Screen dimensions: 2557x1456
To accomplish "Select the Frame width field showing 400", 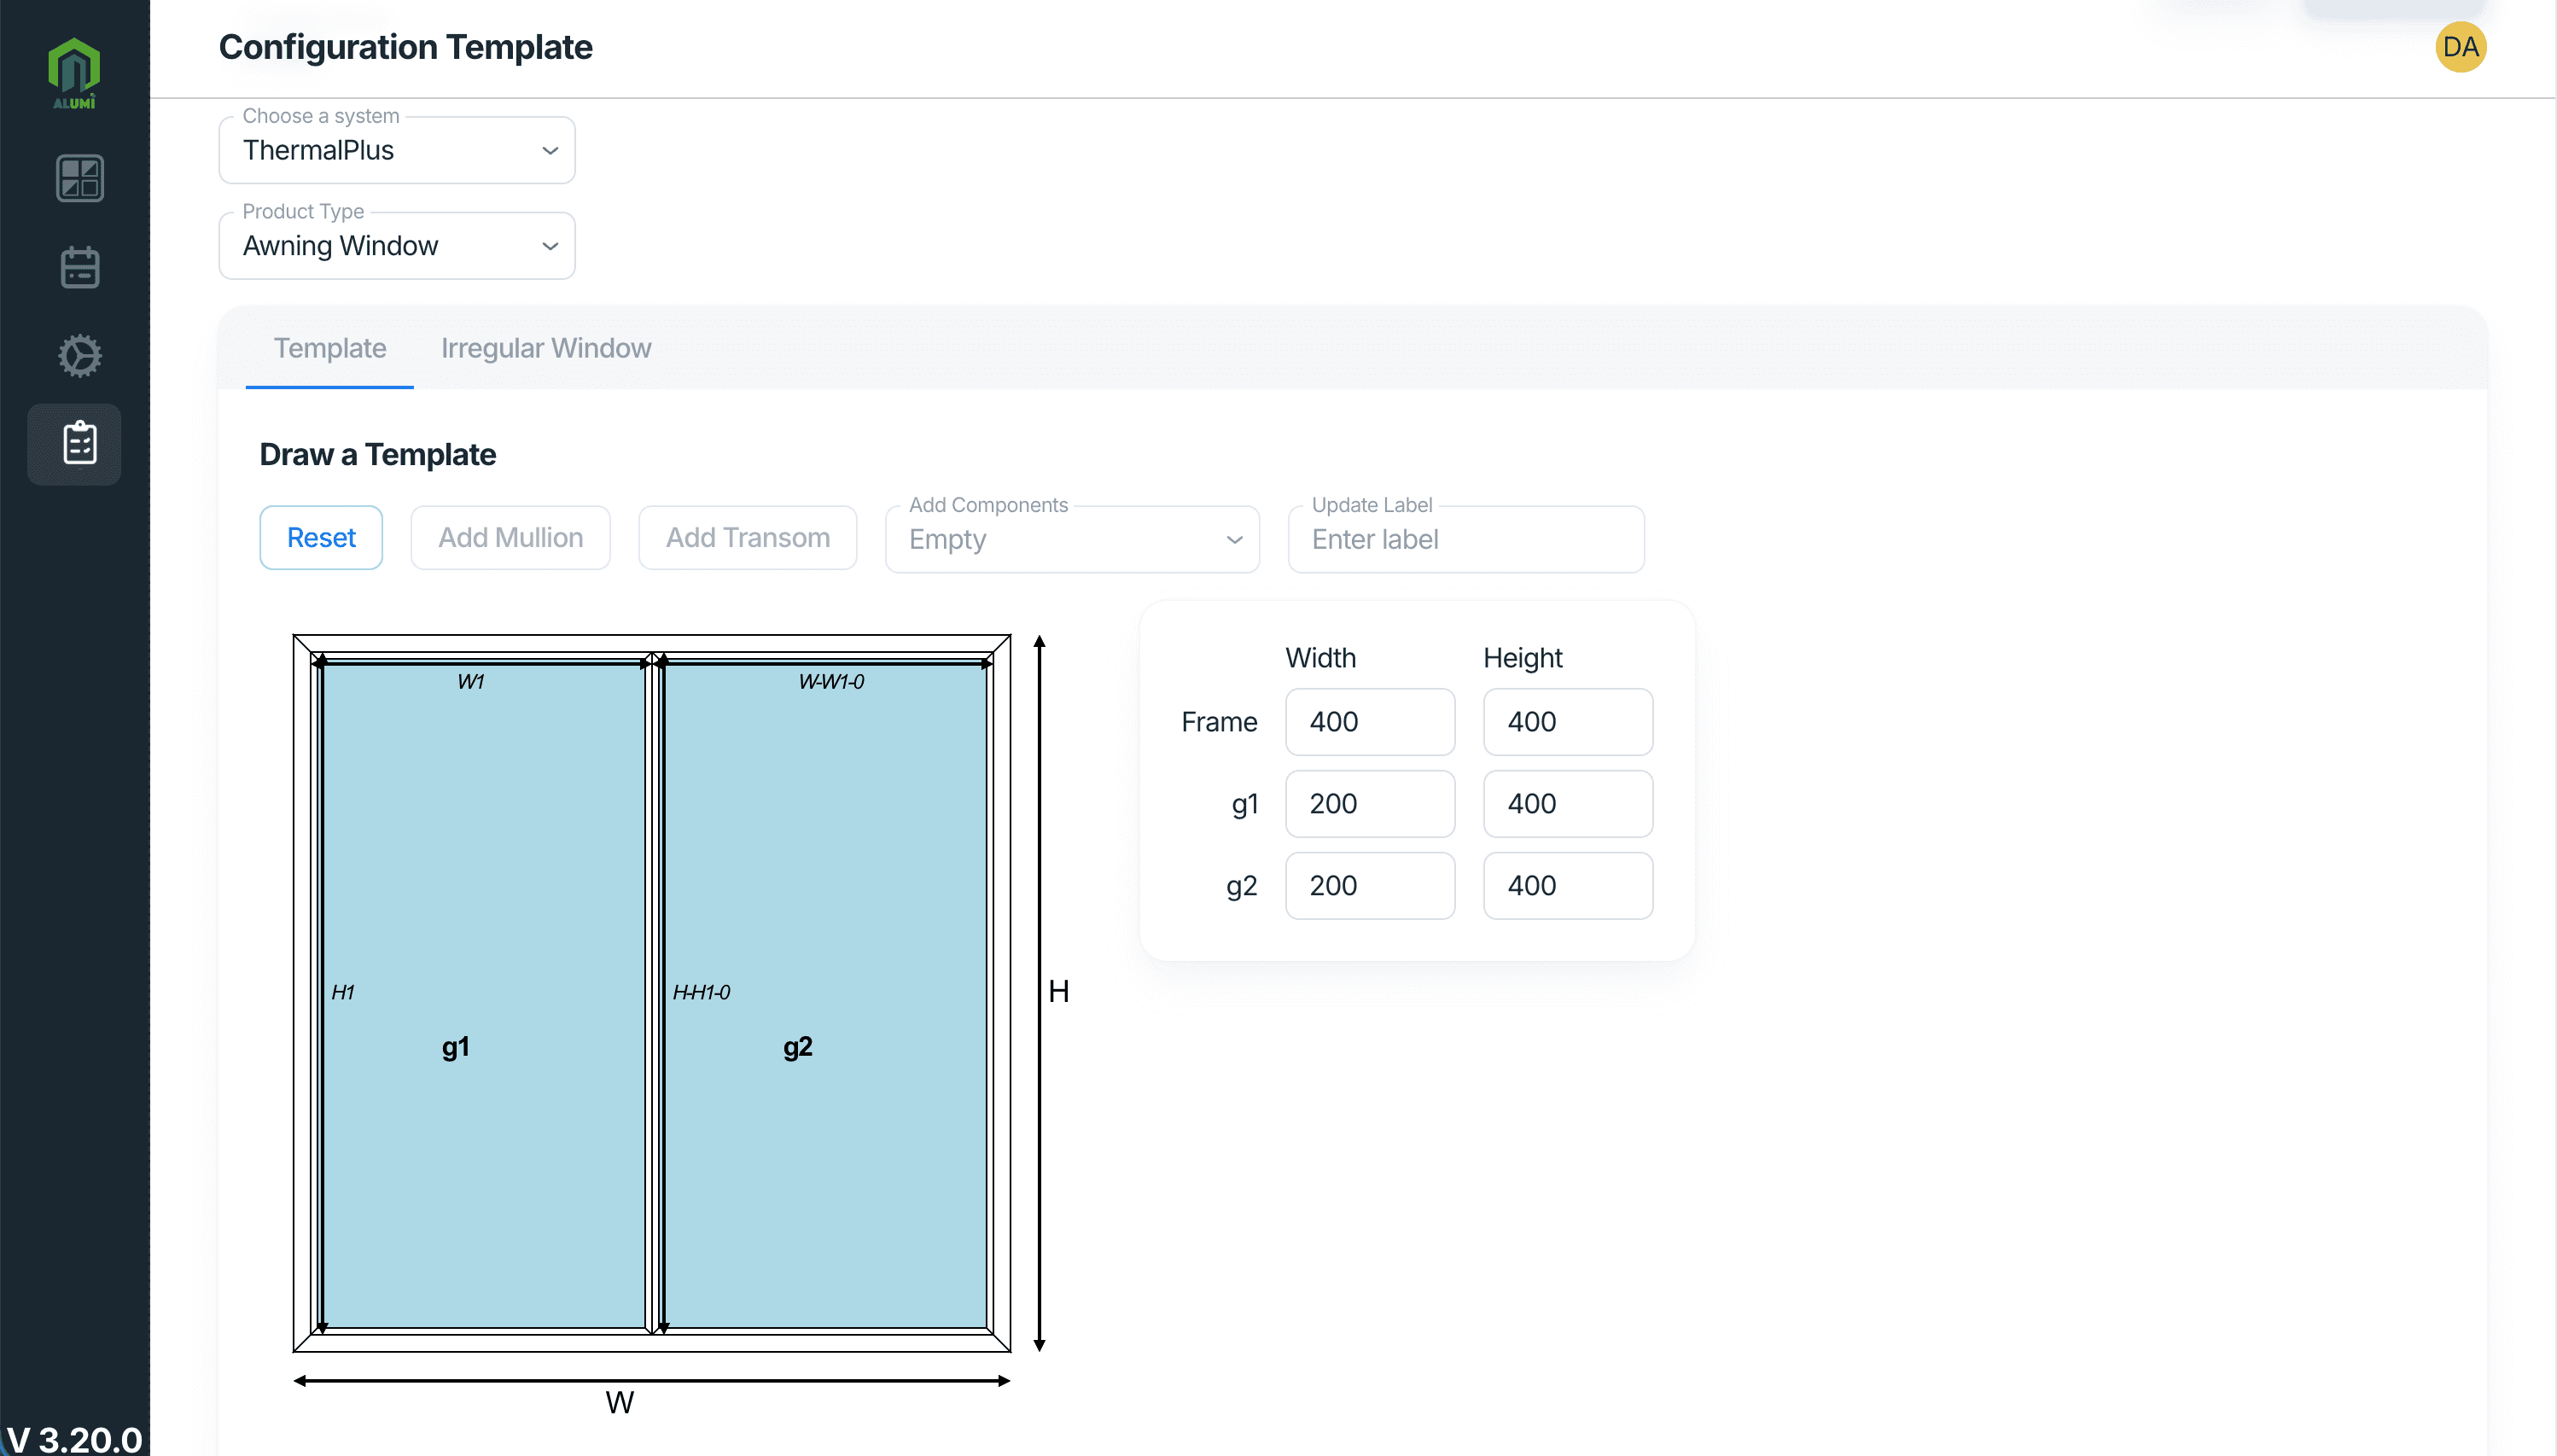I will pos(1369,721).
